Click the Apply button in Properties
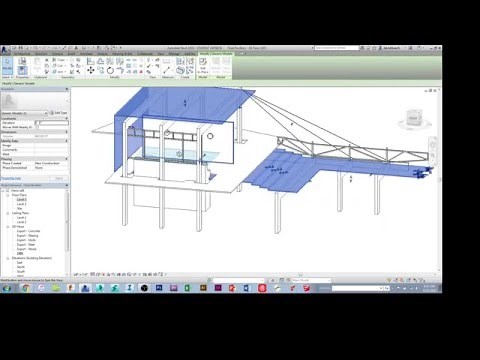 [x=59, y=178]
